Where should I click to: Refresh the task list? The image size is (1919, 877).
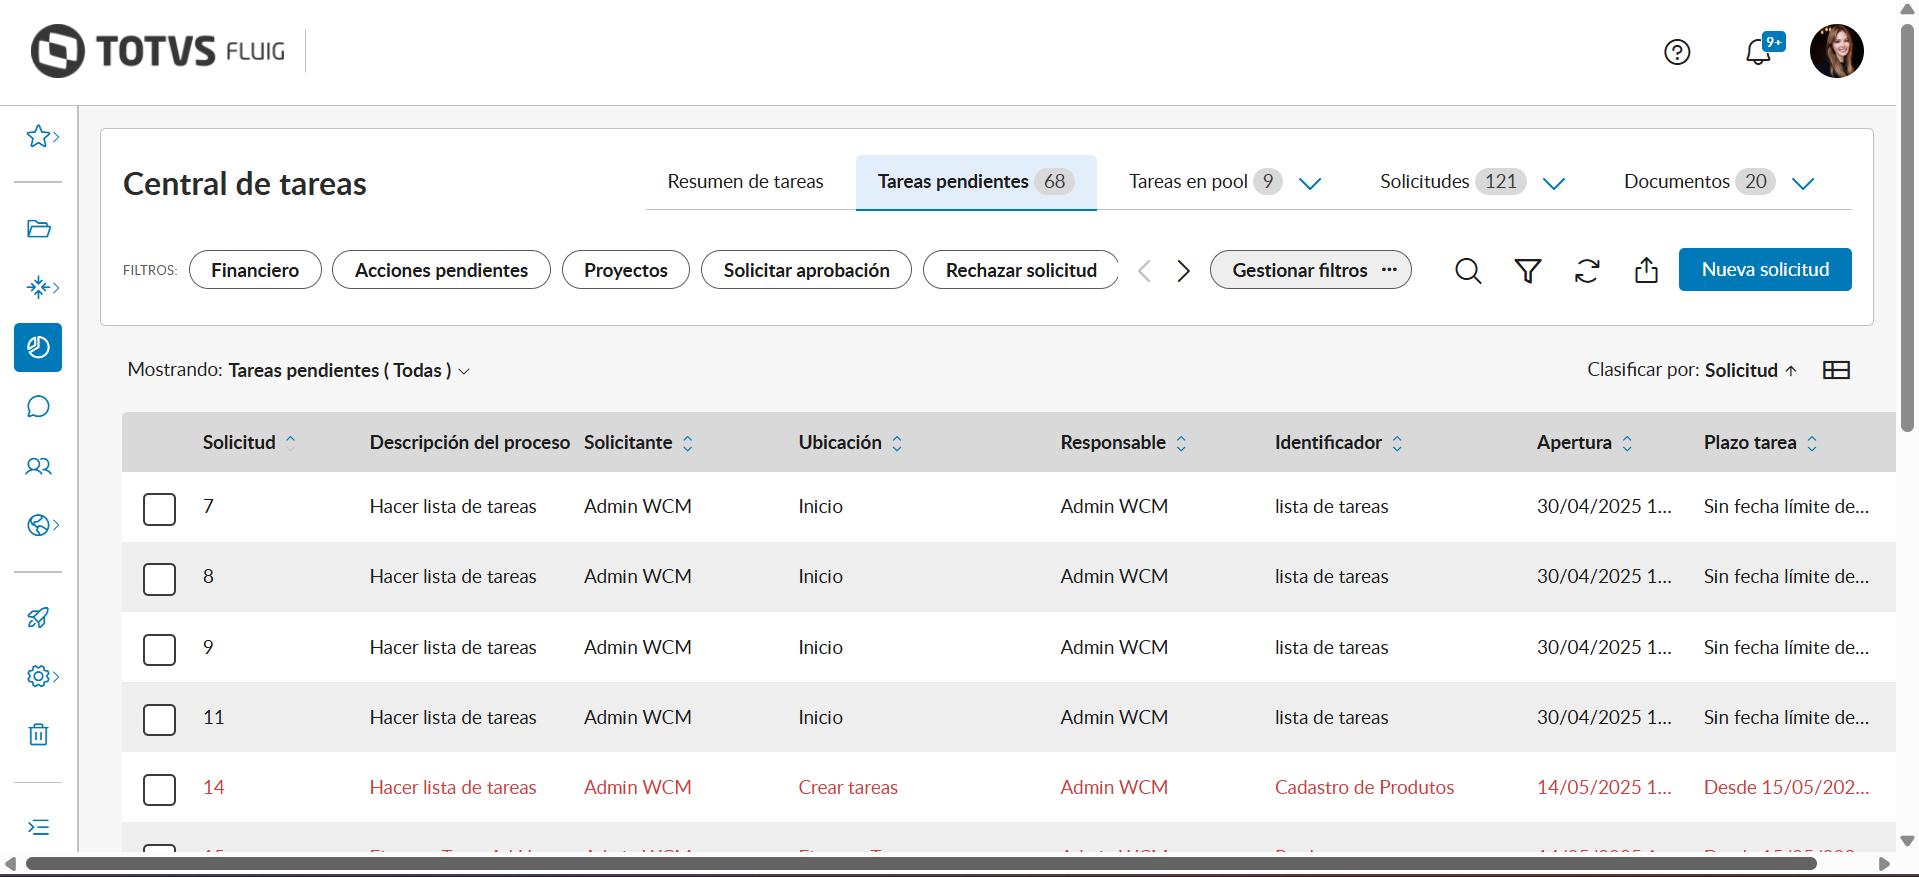click(x=1587, y=271)
